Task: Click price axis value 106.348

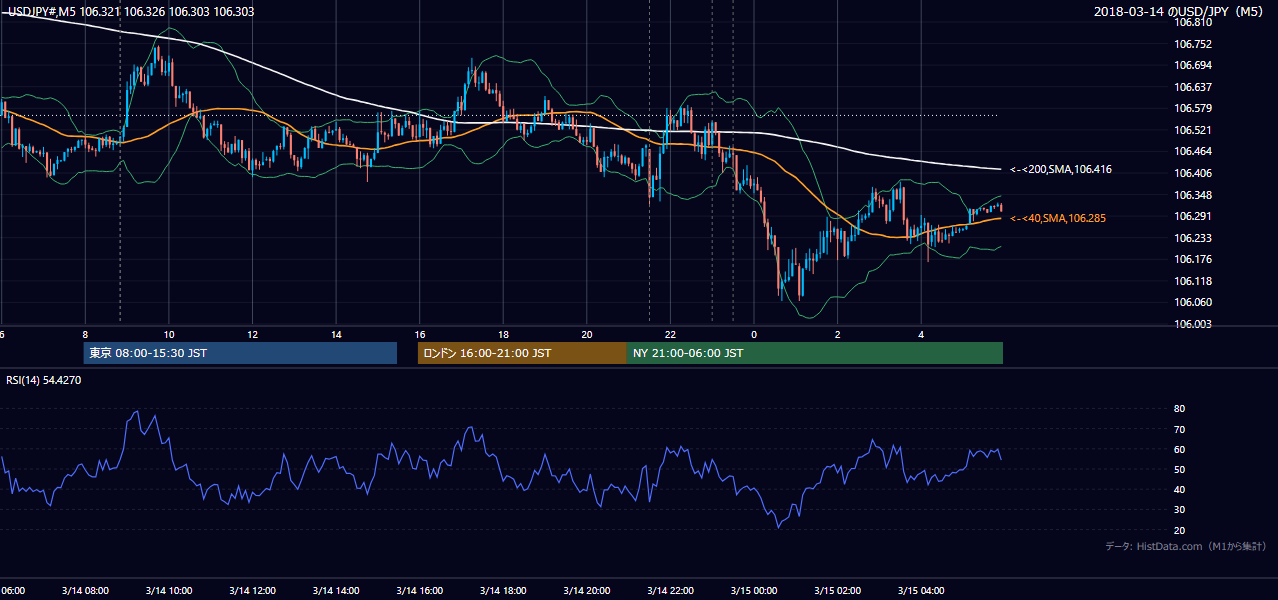Action: (x=1192, y=195)
